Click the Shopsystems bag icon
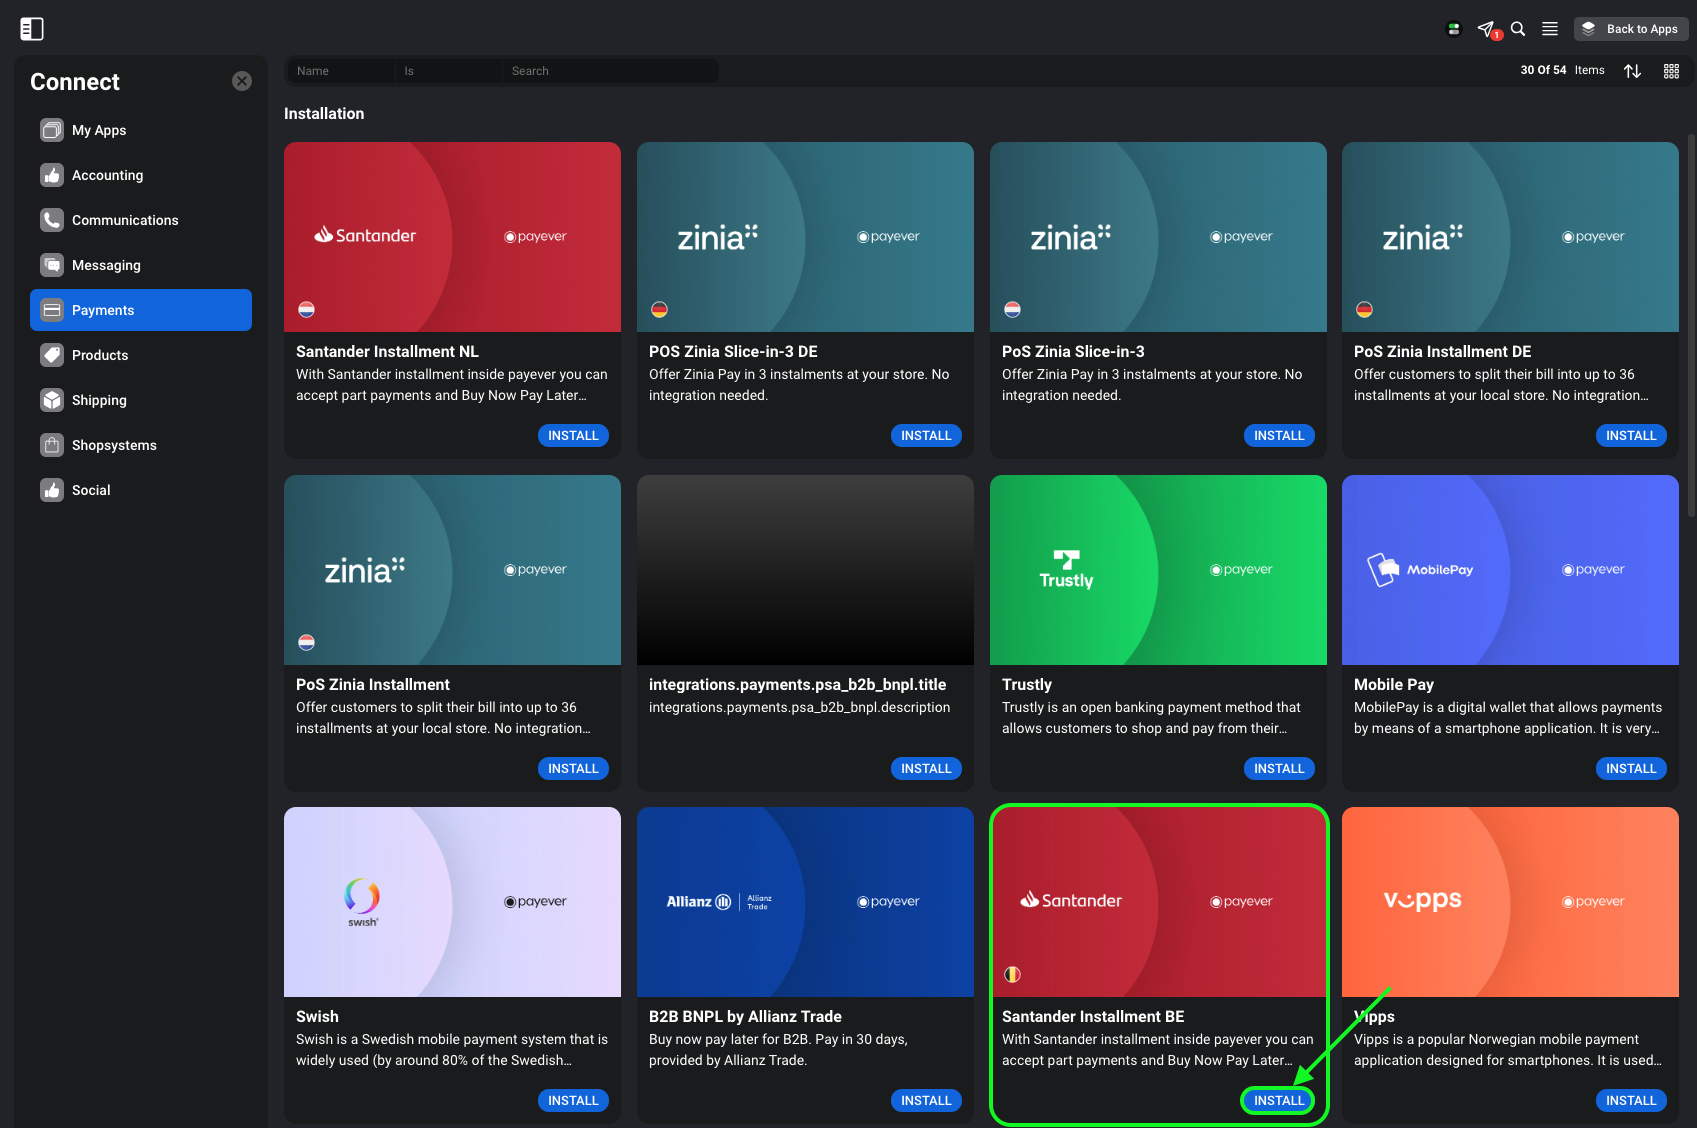 click(x=52, y=445)
